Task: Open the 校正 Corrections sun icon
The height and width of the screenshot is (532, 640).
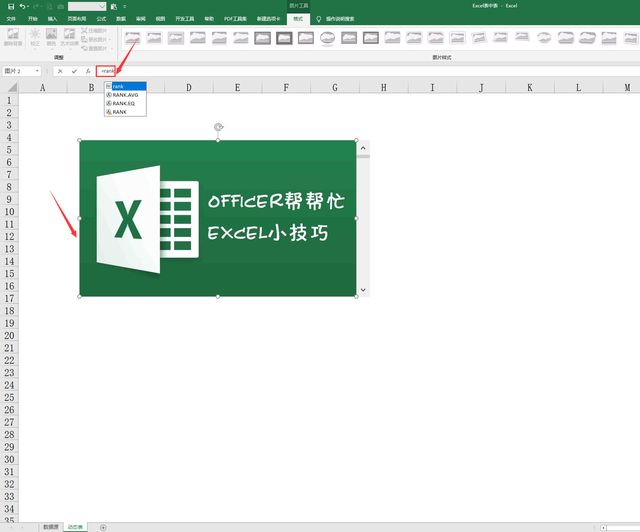Action: [x=35, y=37]
